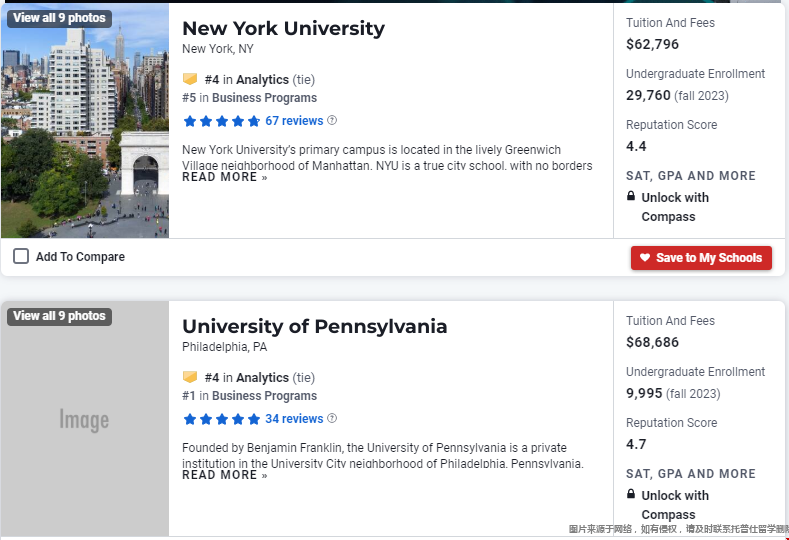Click the SAT, GPA AND MORE heading for NYU
This screenshot has height=540, width=789.
click(690, 176)
